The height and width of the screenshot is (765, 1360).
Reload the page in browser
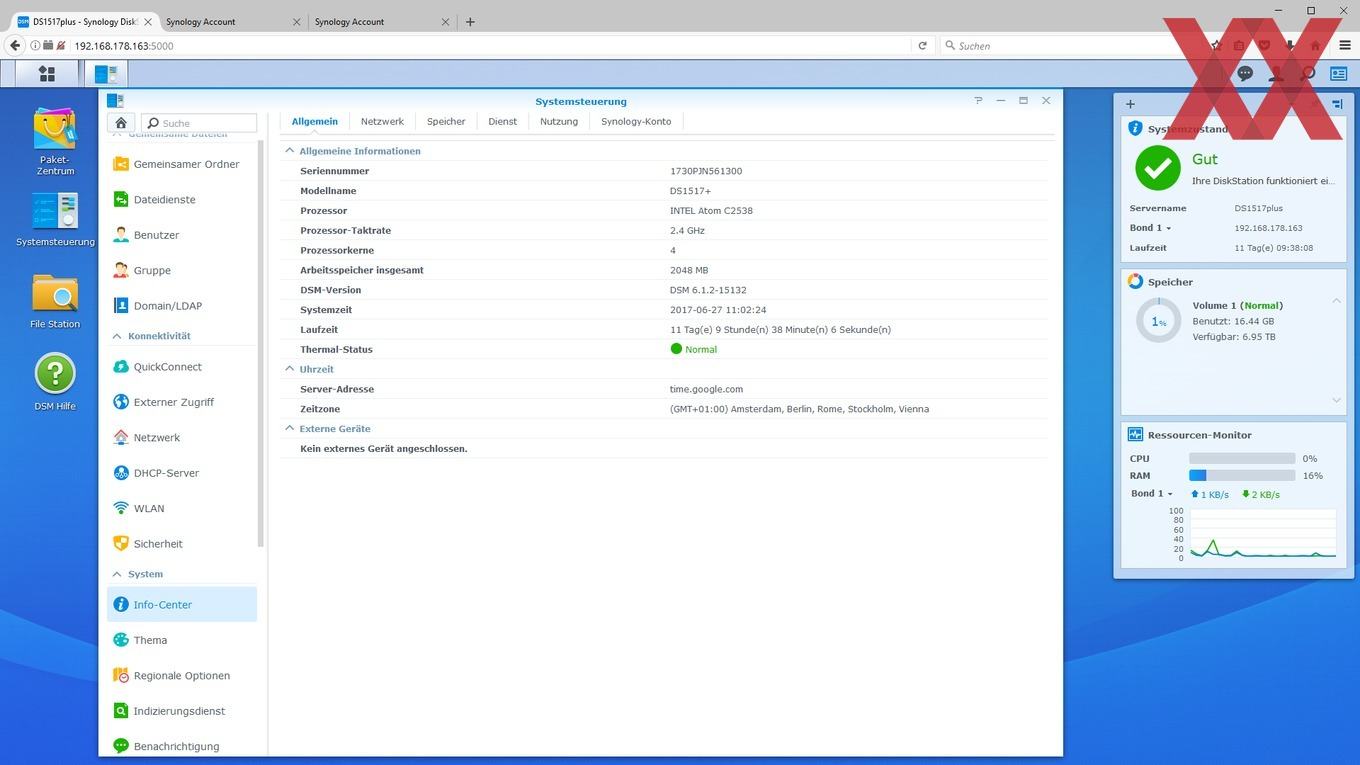(x=922, y=45)
